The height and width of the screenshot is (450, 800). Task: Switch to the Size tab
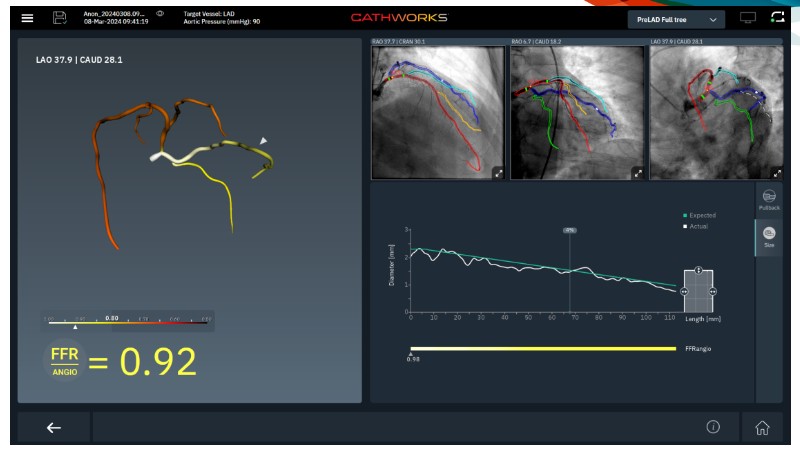coord(768,237)
